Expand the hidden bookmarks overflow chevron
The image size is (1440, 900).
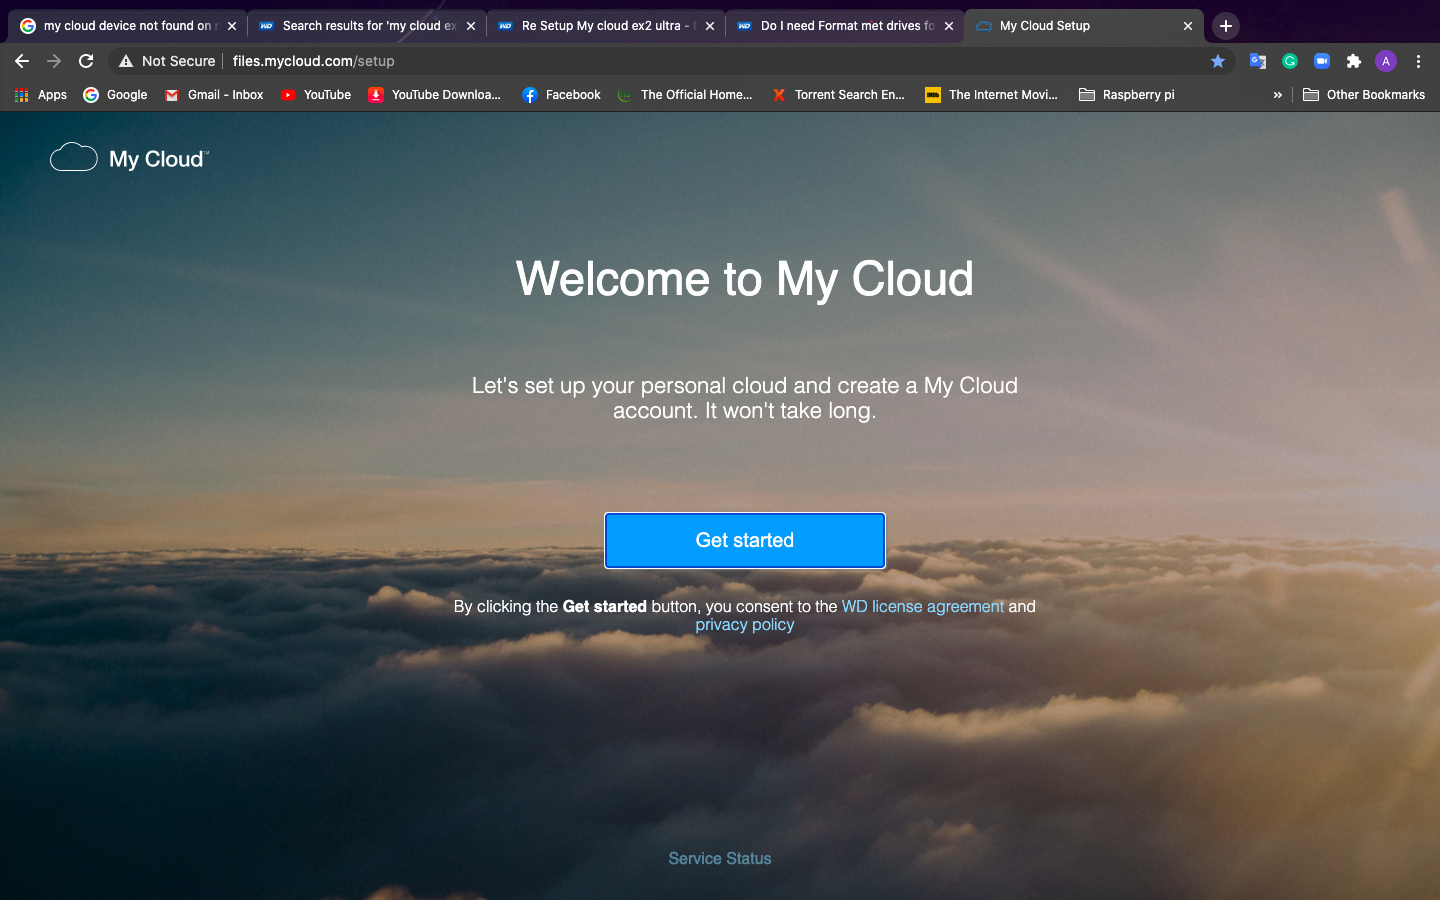point(1277,95)
